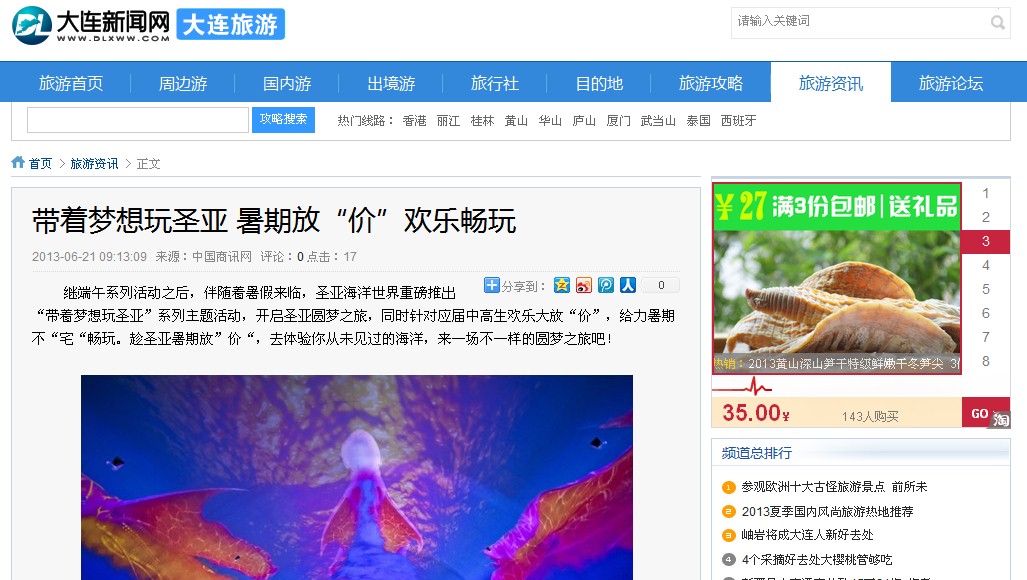This screenshot has width=1027, height=580.
Task: Focus the 请输入关键词 search field
Action: [859, 23]
